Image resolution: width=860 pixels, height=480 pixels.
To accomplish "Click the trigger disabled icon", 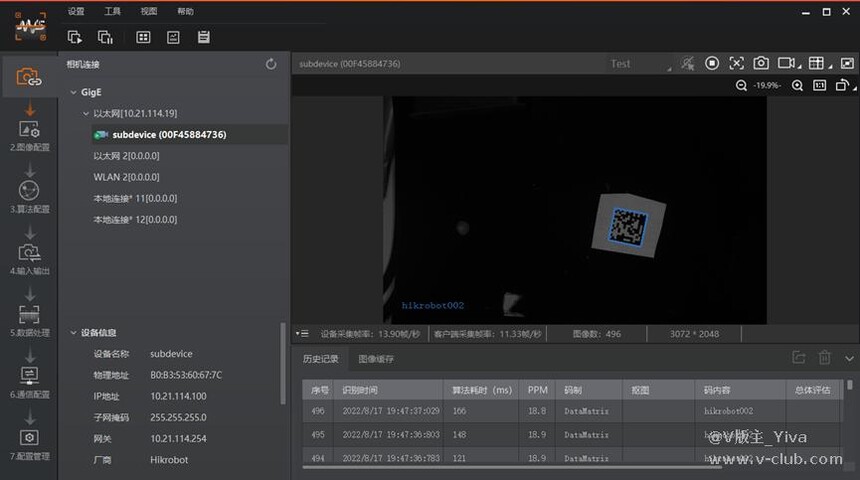I will tap(687, 64).
